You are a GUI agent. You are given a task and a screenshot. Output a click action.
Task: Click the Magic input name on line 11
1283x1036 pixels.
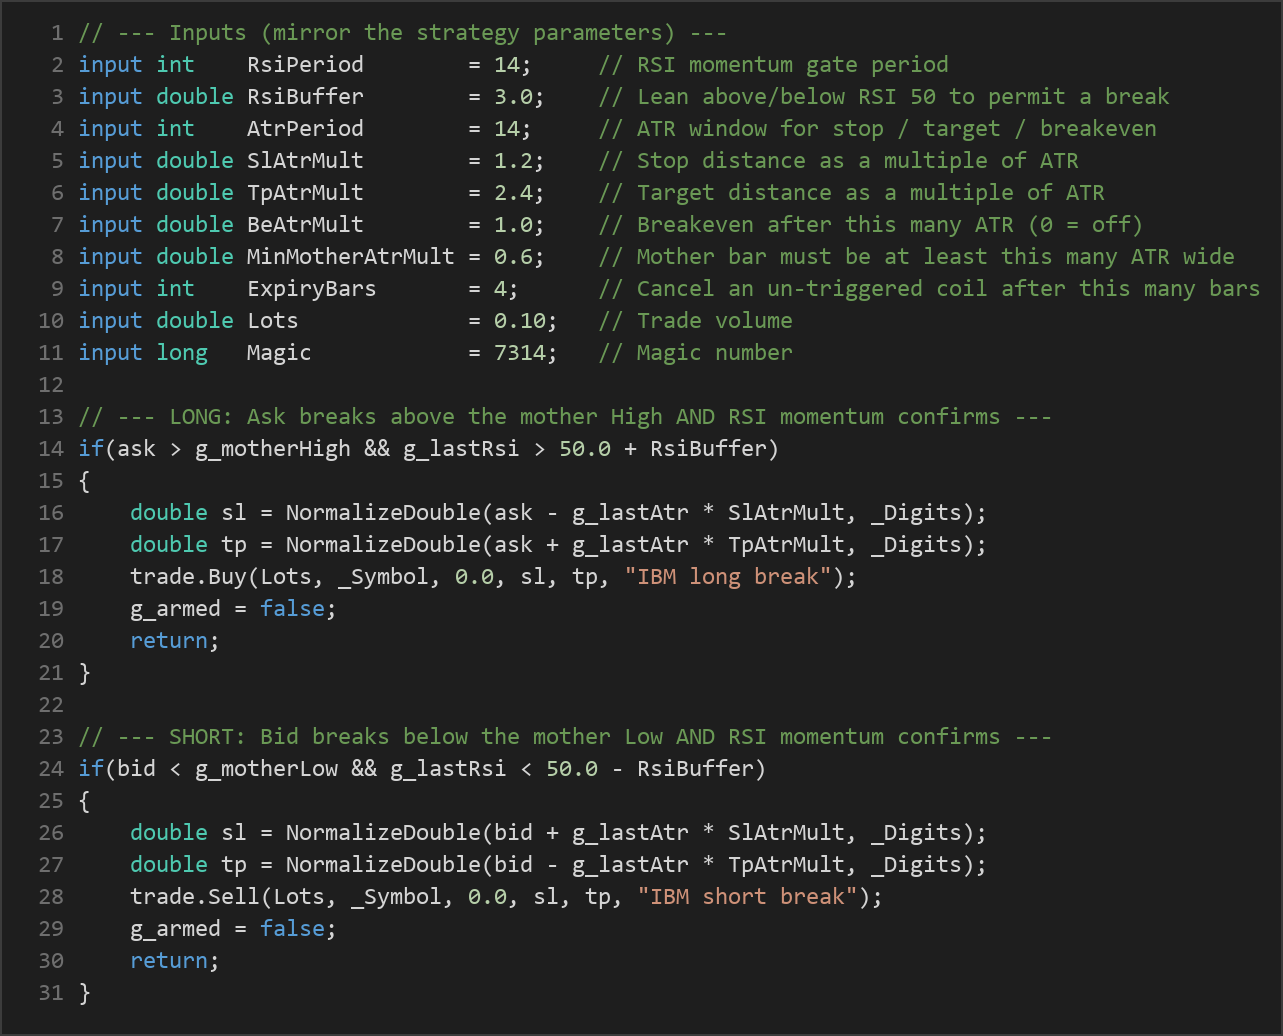pyautogui.click(x=279, y=353)
